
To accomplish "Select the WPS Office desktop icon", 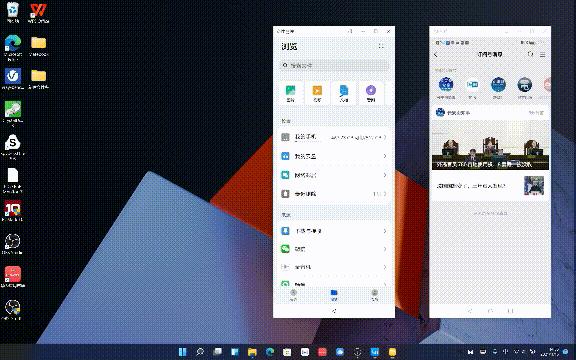I will [39, 13].
